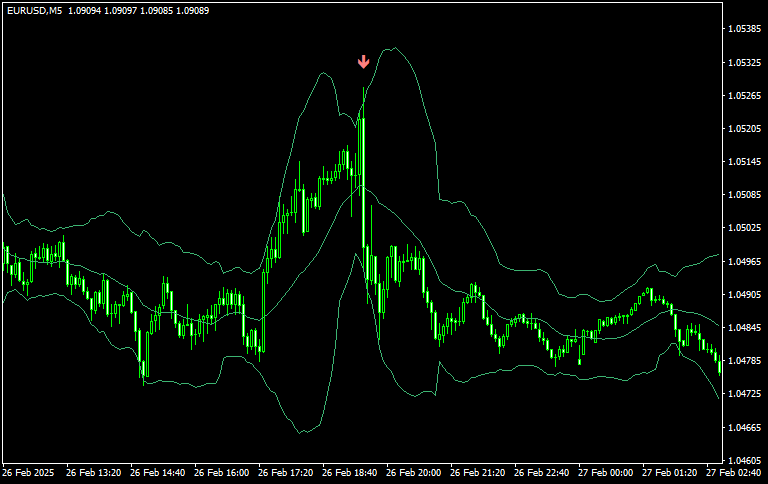Click the 27 Feb 00:00 time marker

tap(605, 472)
